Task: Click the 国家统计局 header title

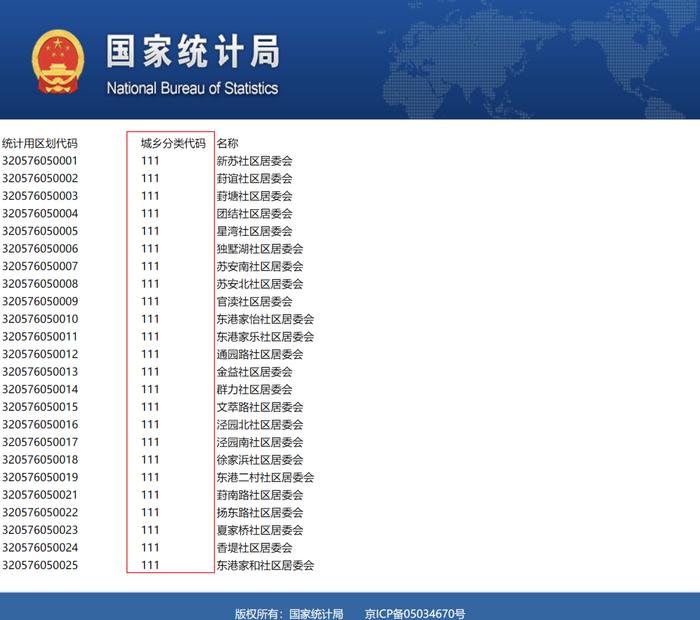Action: 193,52
